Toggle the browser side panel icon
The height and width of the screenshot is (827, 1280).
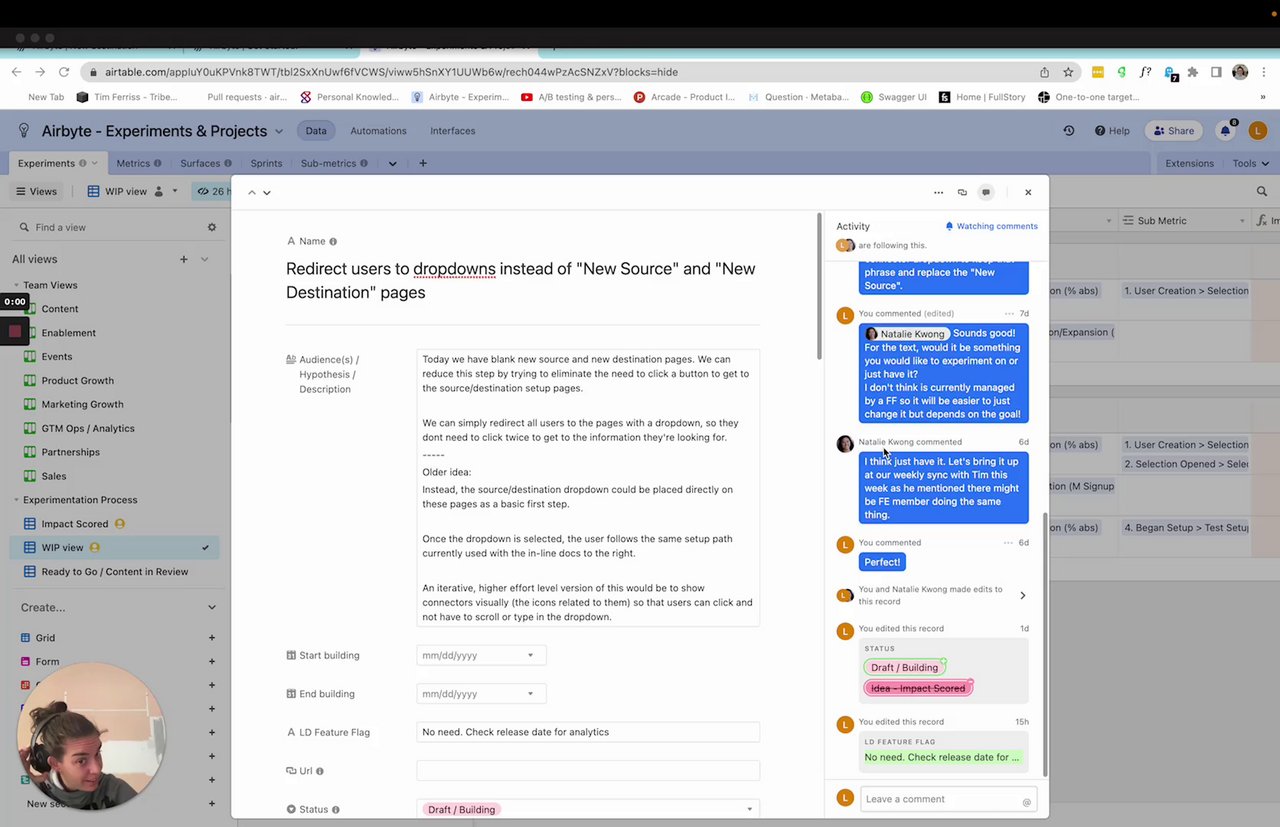click(x=1216, y=72)
